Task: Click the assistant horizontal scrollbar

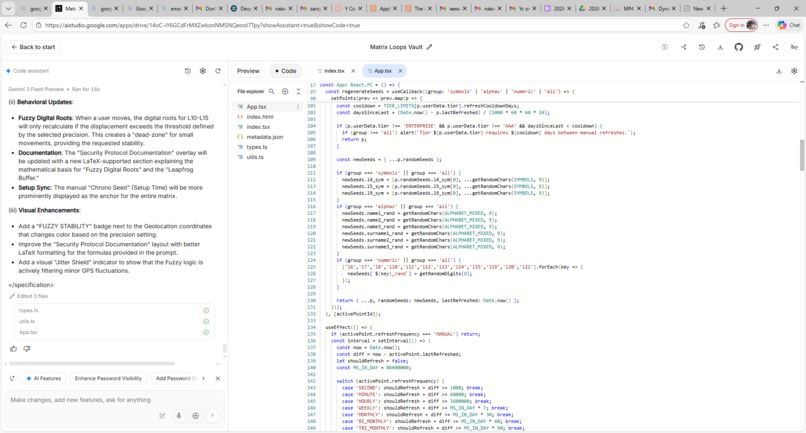Action: coord(92,364)
